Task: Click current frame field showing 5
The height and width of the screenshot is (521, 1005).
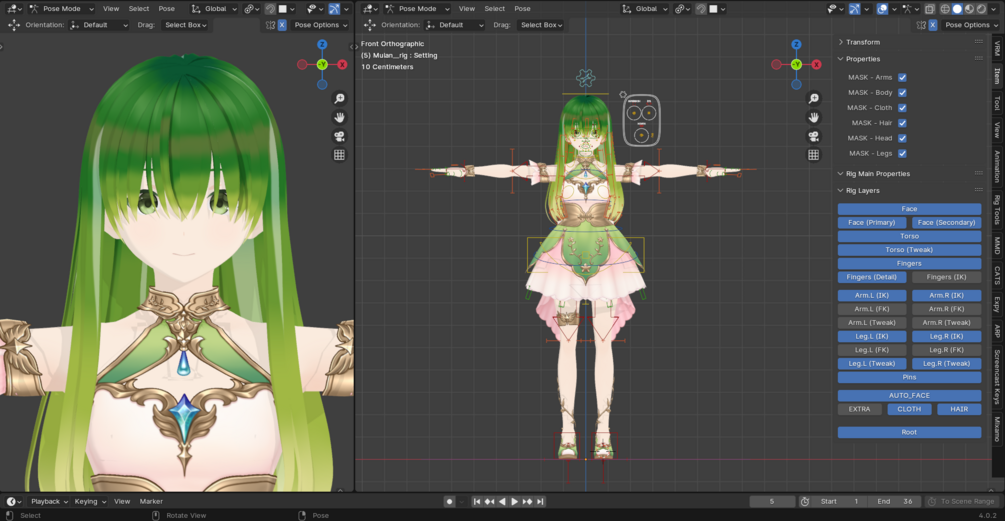Action: [x=772, y=502]
